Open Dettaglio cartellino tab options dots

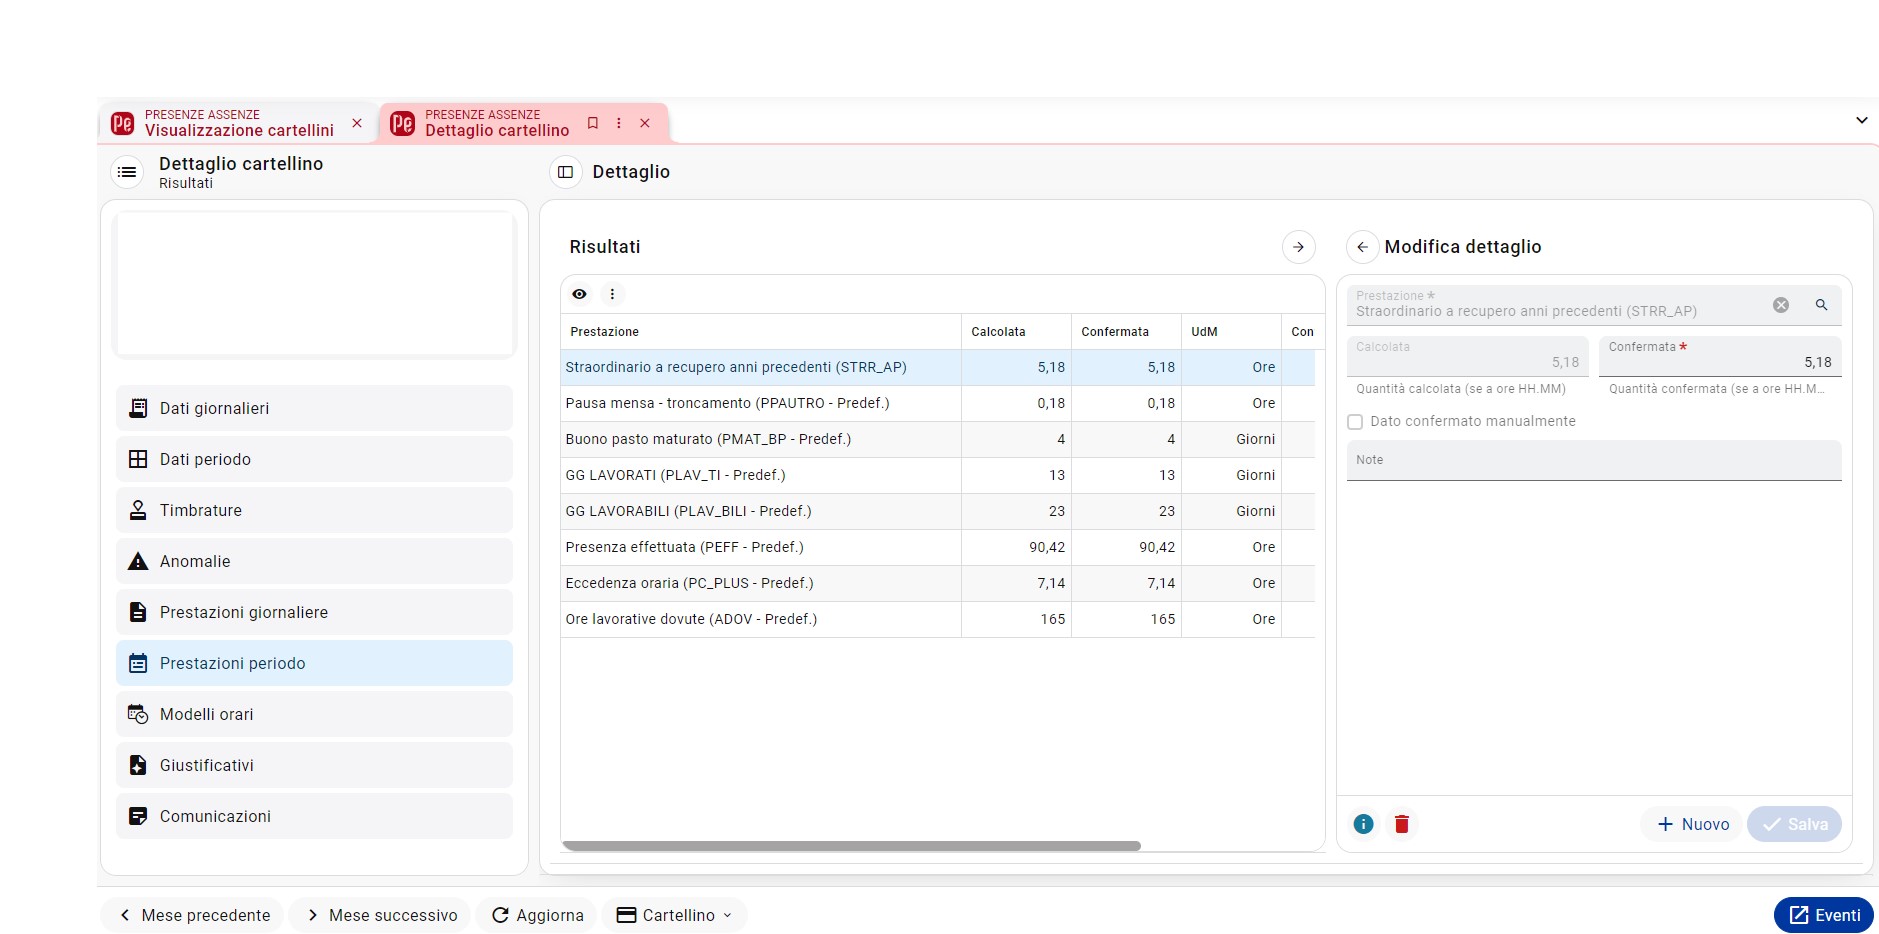[618, 123]
